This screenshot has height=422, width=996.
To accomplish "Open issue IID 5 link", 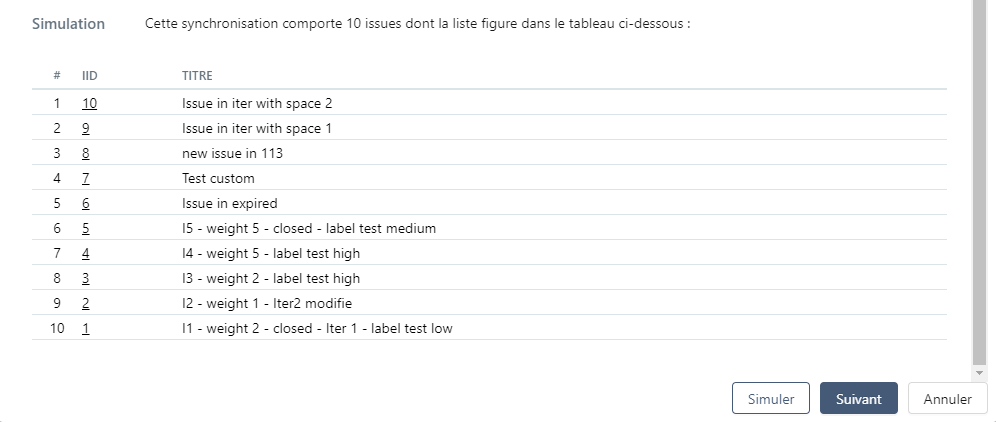I will point(86,228).
